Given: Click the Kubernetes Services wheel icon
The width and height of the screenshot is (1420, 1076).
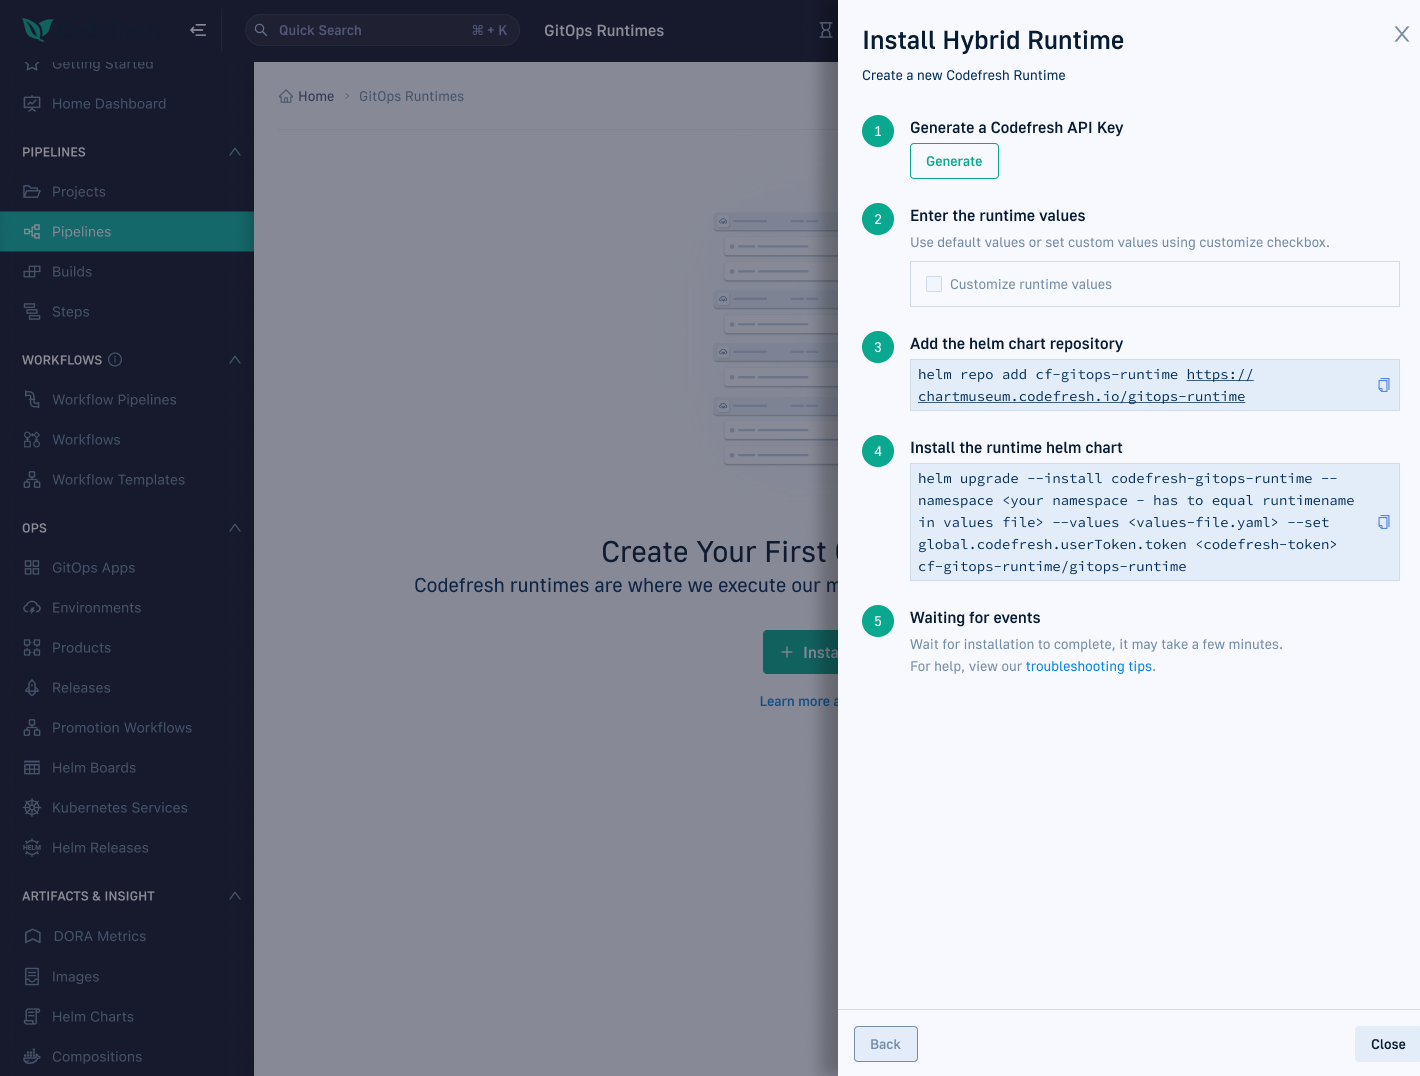Looking at the screenshot, I should tap(32, 808).
